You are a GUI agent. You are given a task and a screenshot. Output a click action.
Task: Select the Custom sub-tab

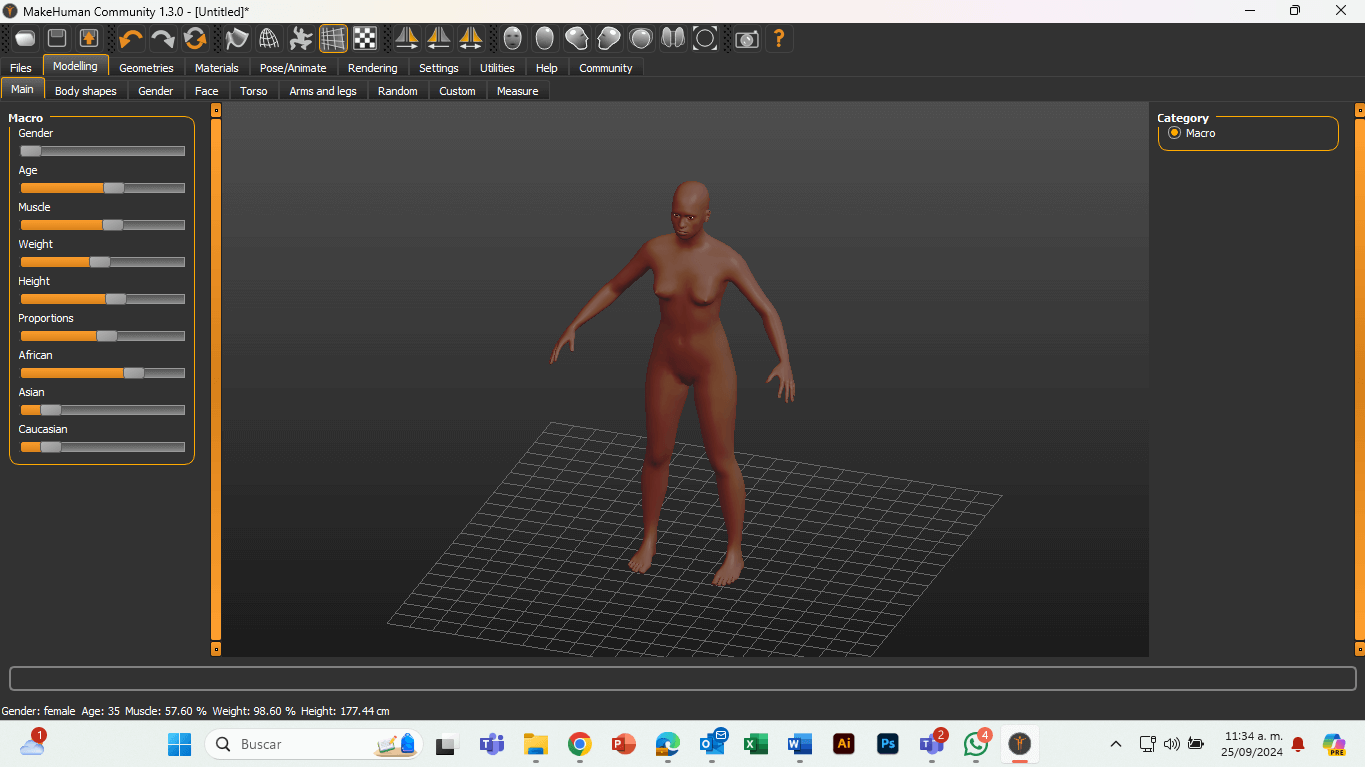tap(458, 91)
